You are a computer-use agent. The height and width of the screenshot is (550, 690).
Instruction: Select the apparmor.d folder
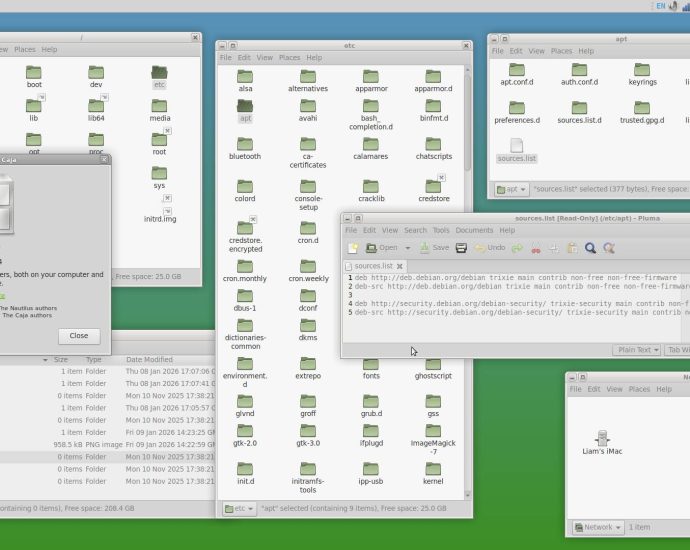pos(433,81)
